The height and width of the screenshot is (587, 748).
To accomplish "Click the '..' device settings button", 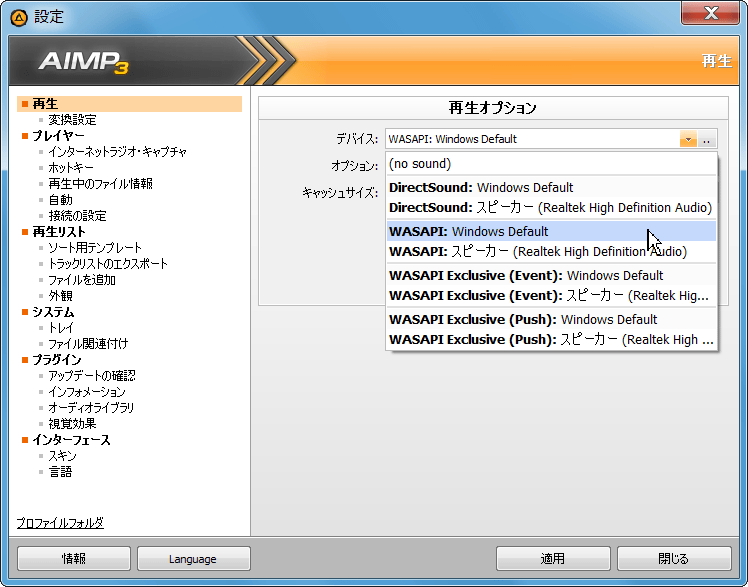I will tap(706, 139).
